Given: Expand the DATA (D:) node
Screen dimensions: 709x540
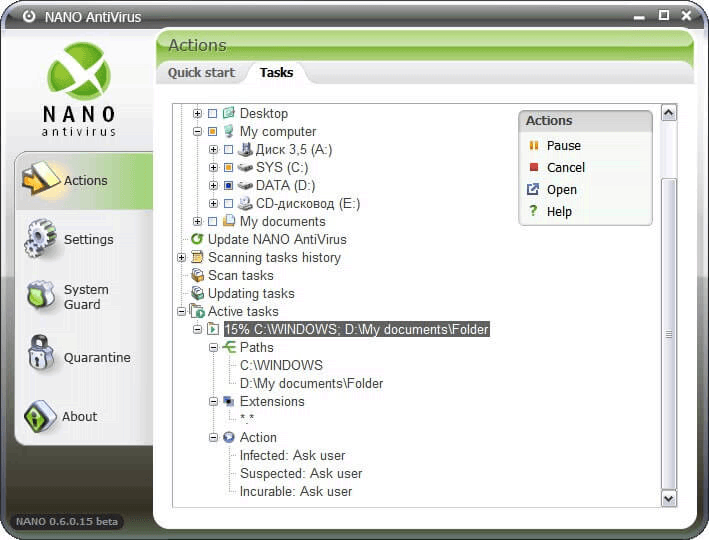Looking at the screenshot, I should pos(213,185).
